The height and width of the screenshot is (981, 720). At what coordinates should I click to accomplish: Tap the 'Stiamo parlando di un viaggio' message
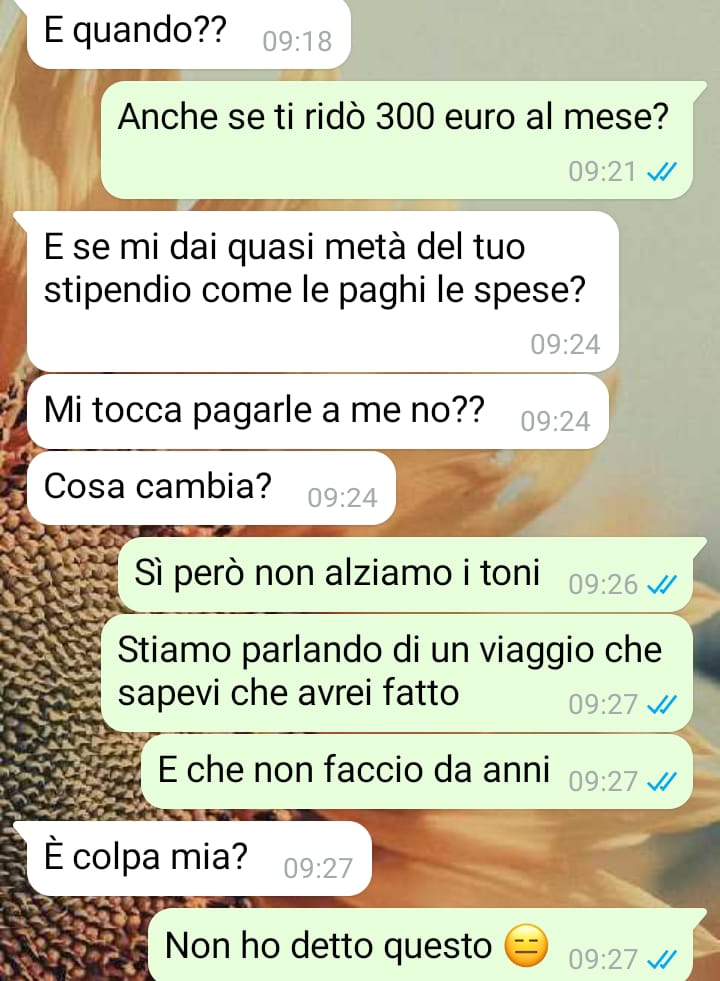click(397, 673)
